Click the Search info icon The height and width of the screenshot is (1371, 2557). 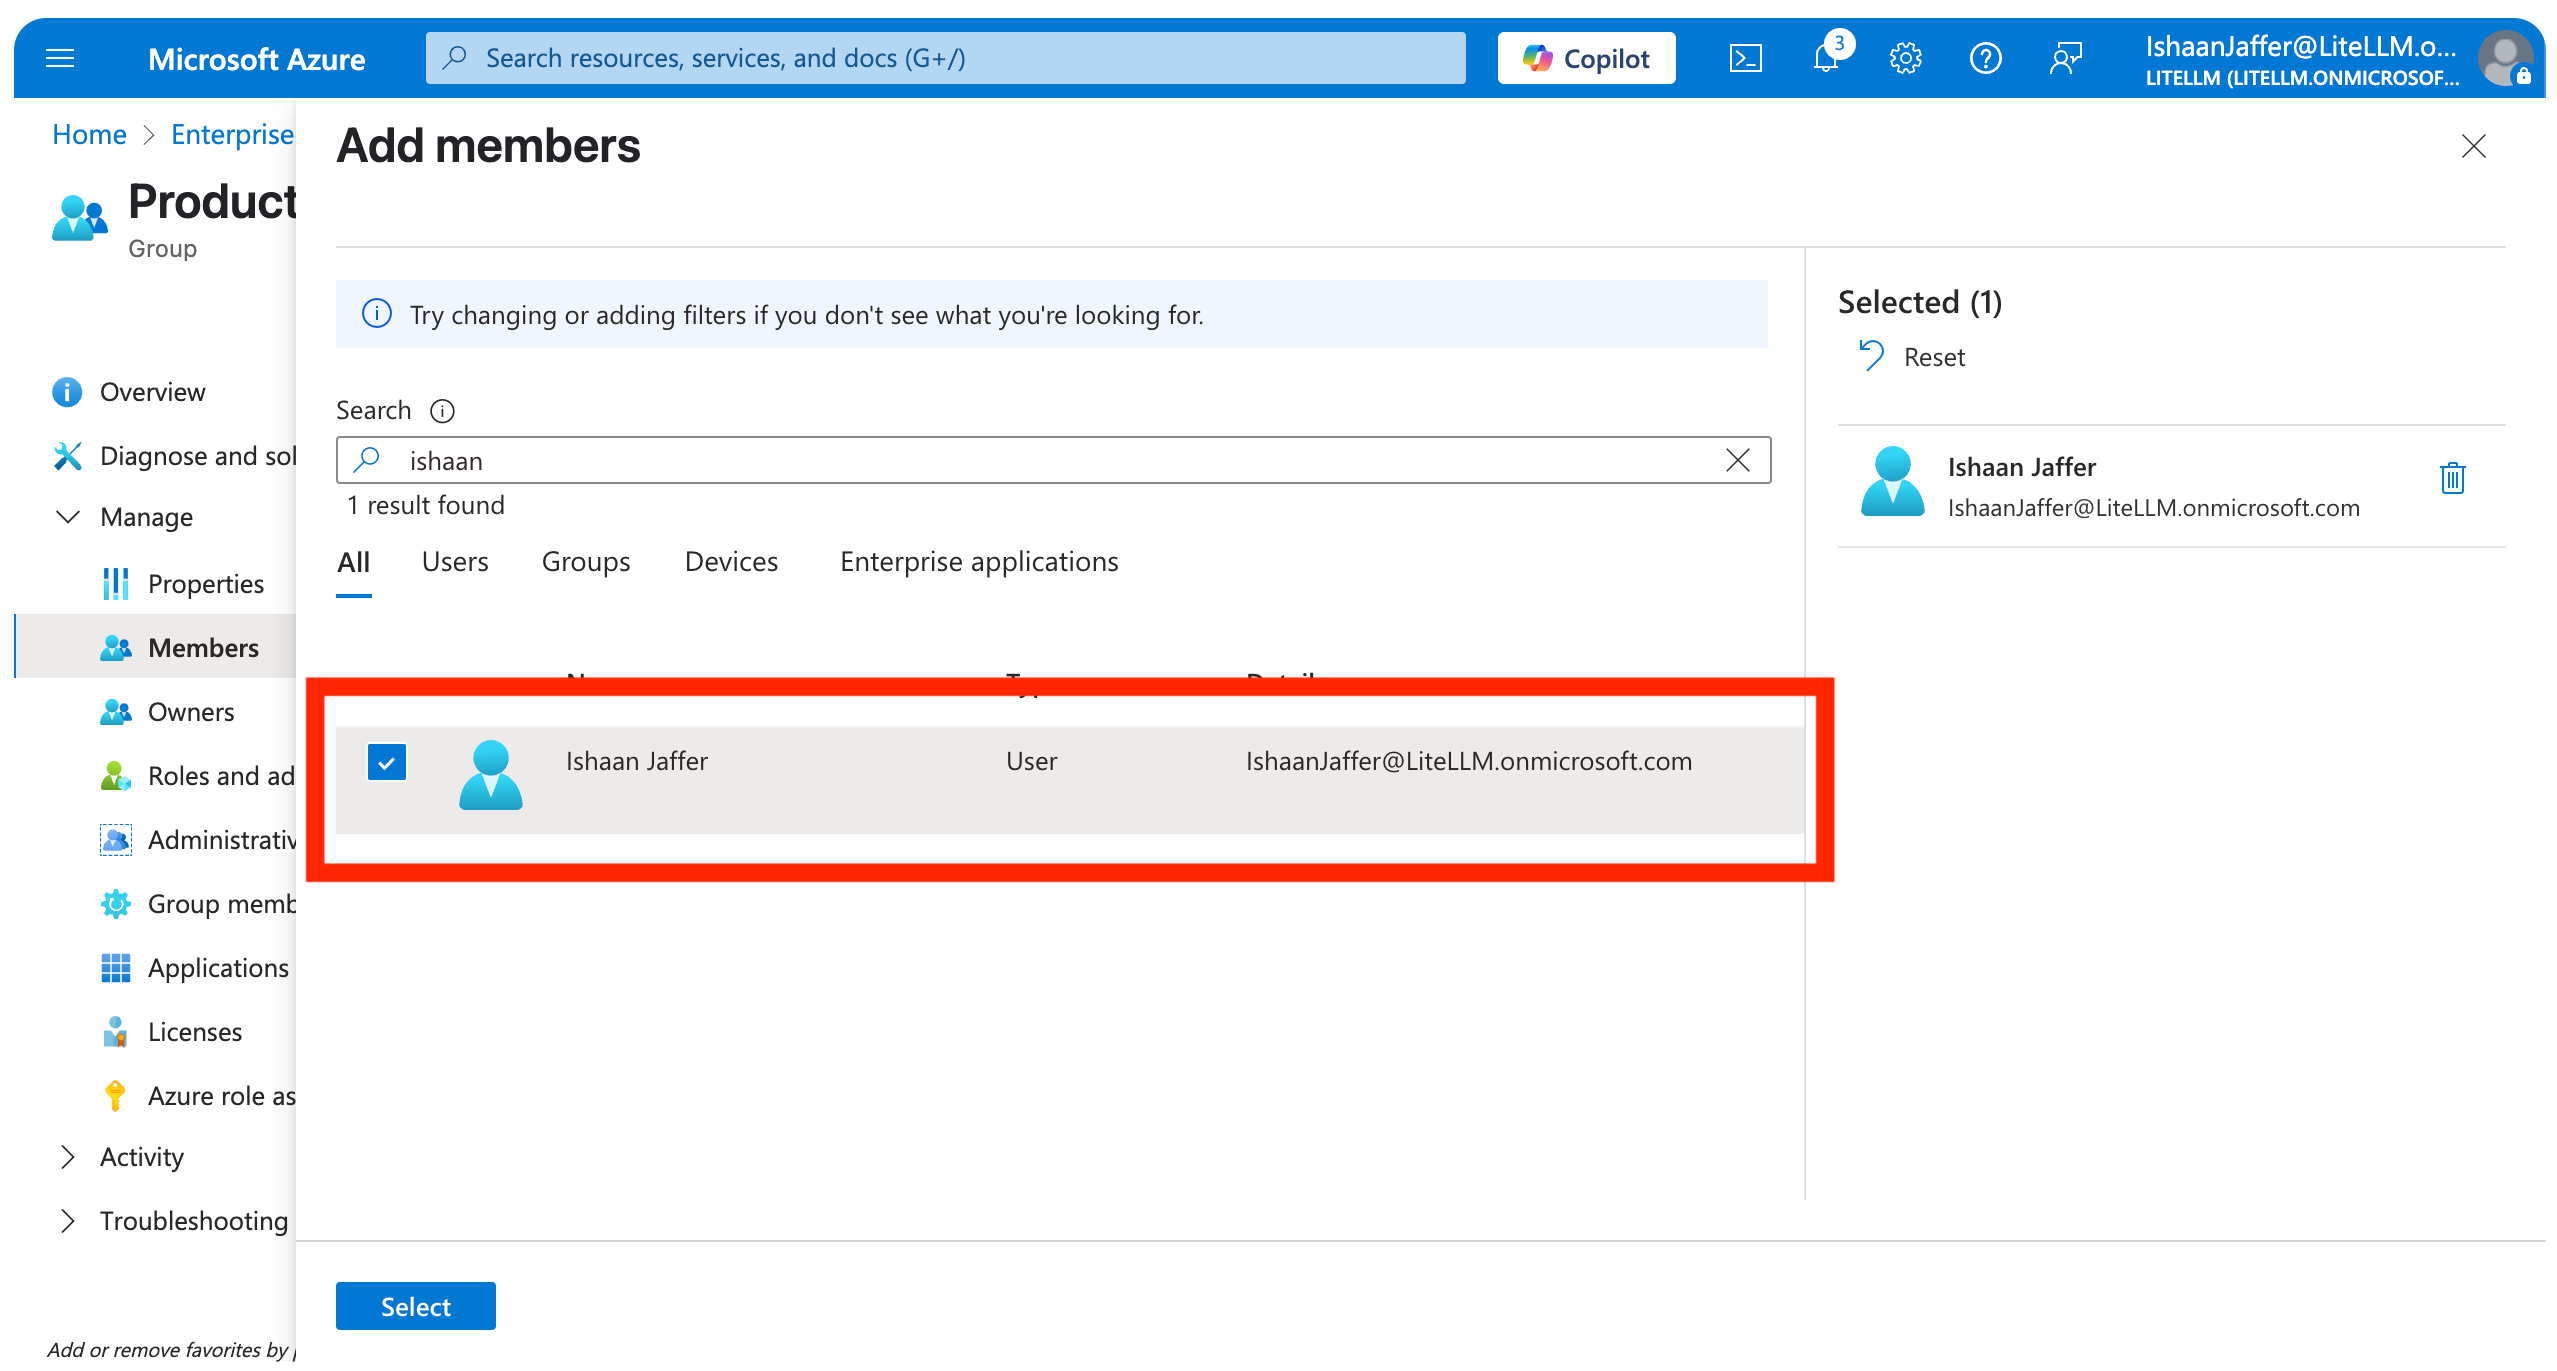tap(442, 411)
